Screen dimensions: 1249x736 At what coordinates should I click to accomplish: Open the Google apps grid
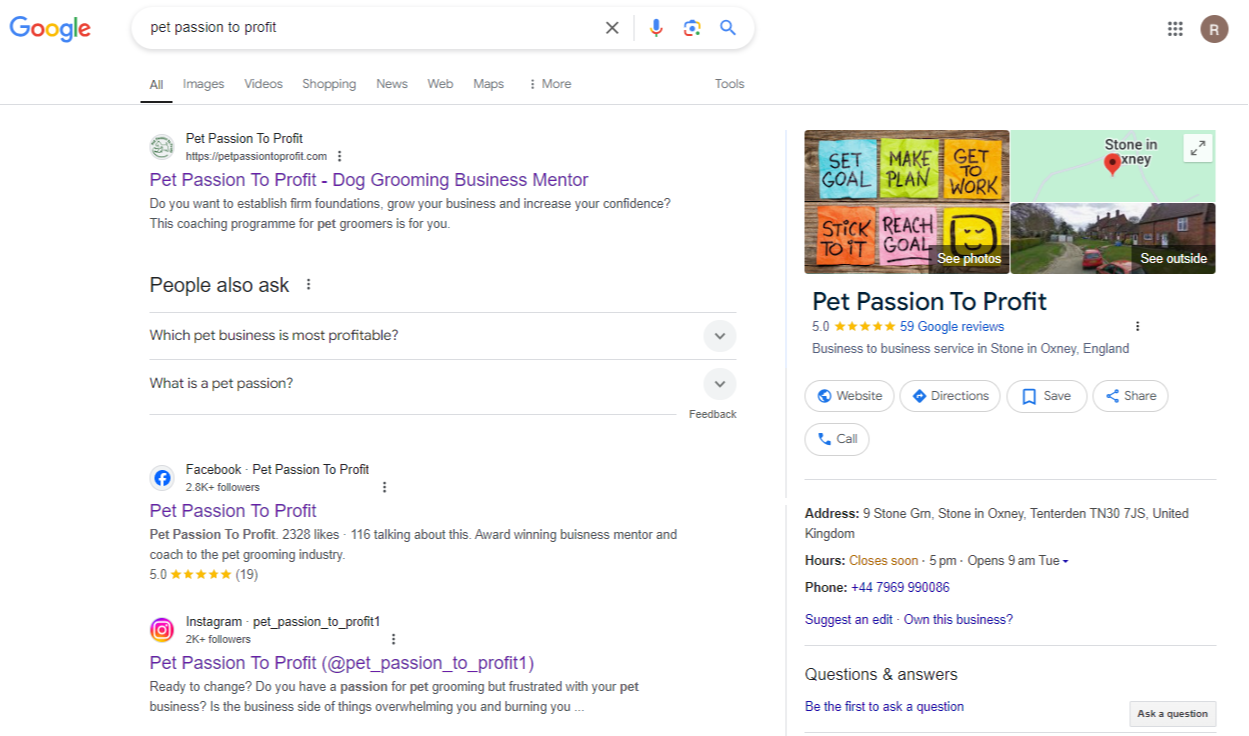click(x=1175, y=29)
